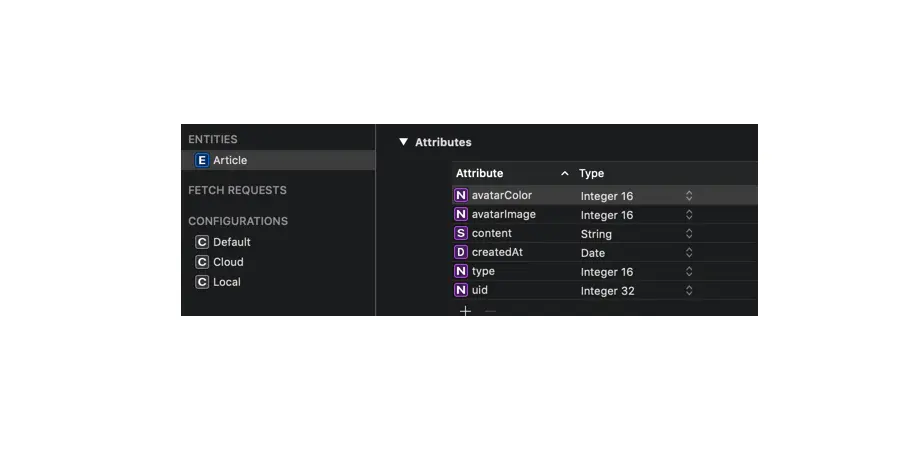Image resolution: width=915 pixels, height=464 pixels.
Task: Click the Cloud configuration icon
Action: (x=202, y=262)
